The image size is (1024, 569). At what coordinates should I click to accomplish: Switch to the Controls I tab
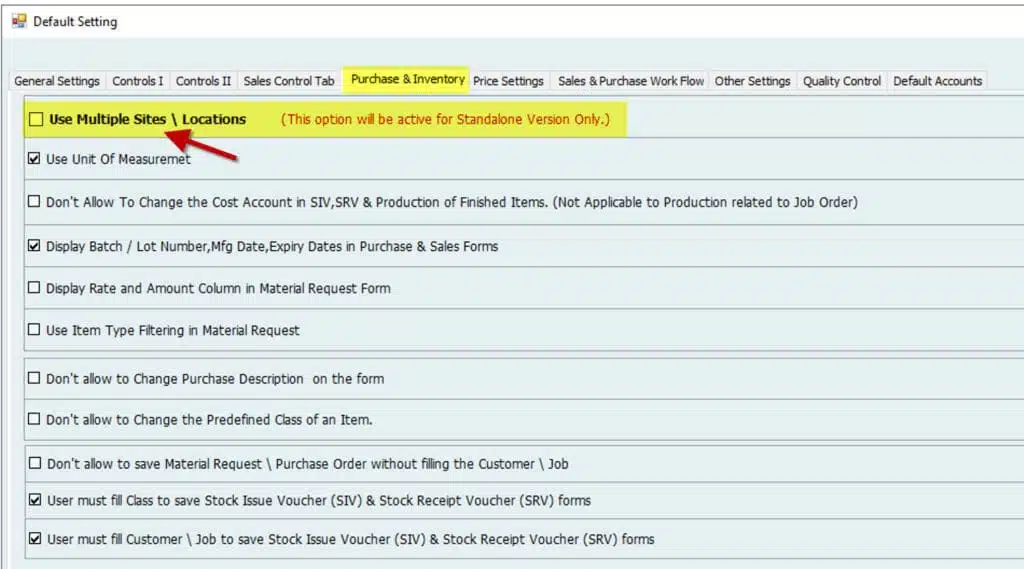click(x=138, y=81)
